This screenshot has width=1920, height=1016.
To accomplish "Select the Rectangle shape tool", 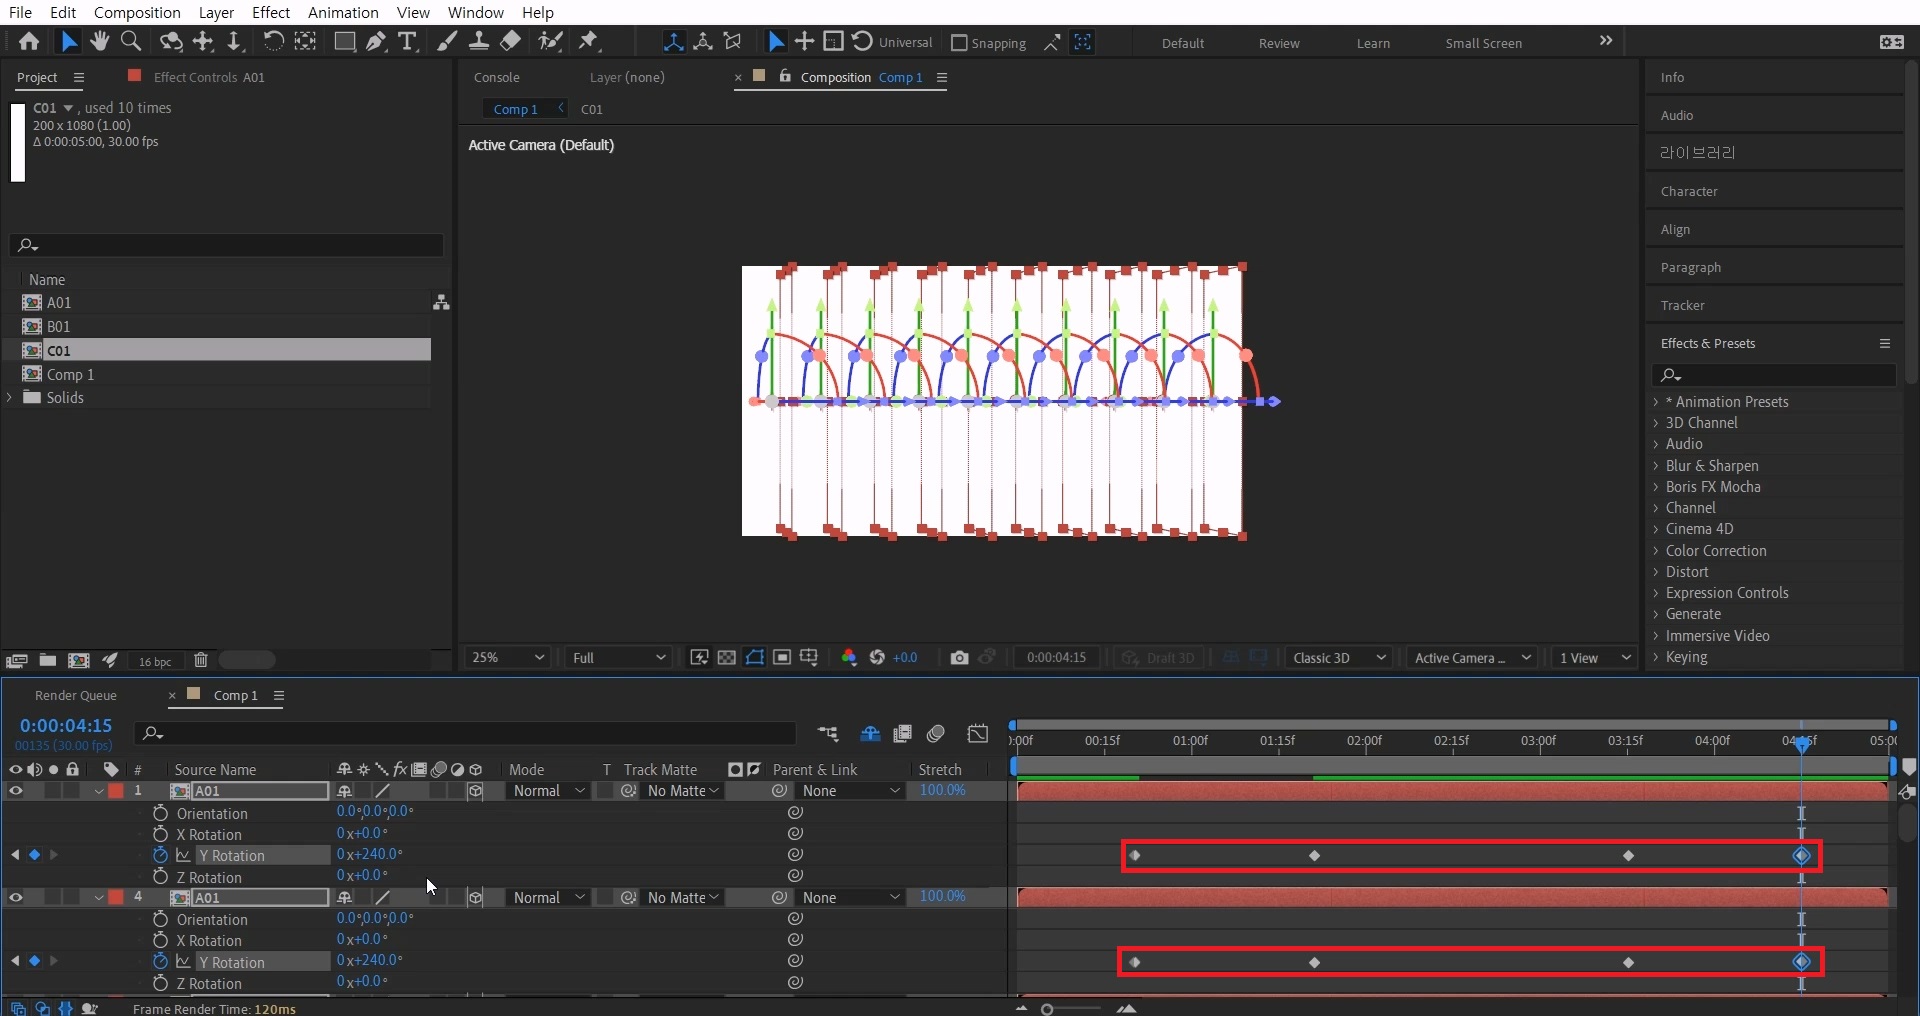I will [x=345, y=42].
